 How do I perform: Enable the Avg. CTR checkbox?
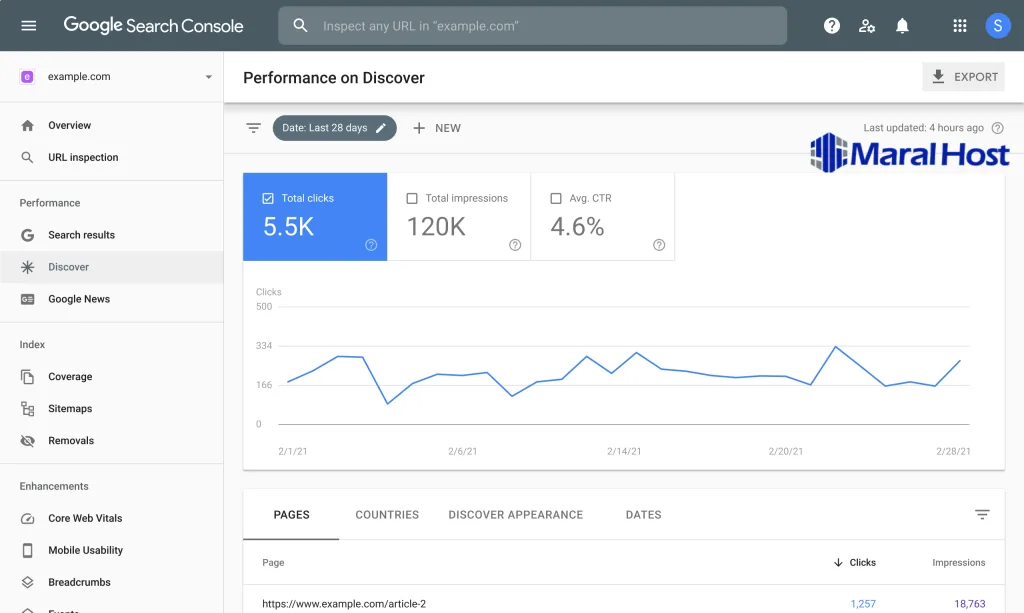click(556, 198)
